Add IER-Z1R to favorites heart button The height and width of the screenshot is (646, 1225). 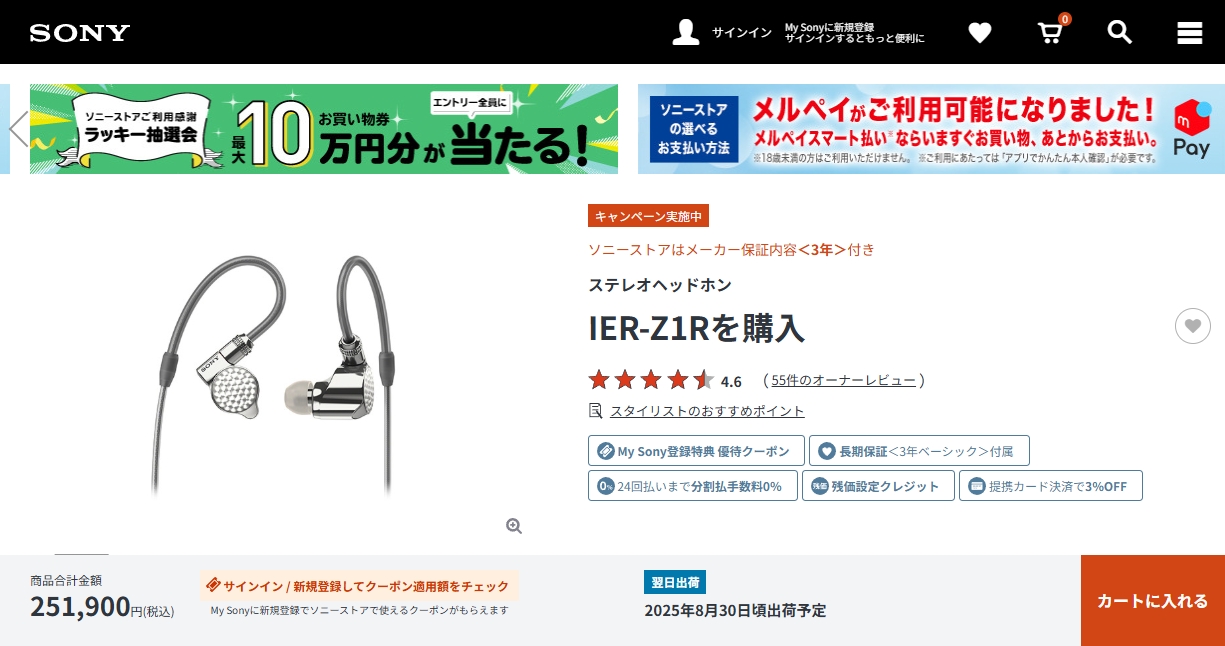pos(1193,326)
